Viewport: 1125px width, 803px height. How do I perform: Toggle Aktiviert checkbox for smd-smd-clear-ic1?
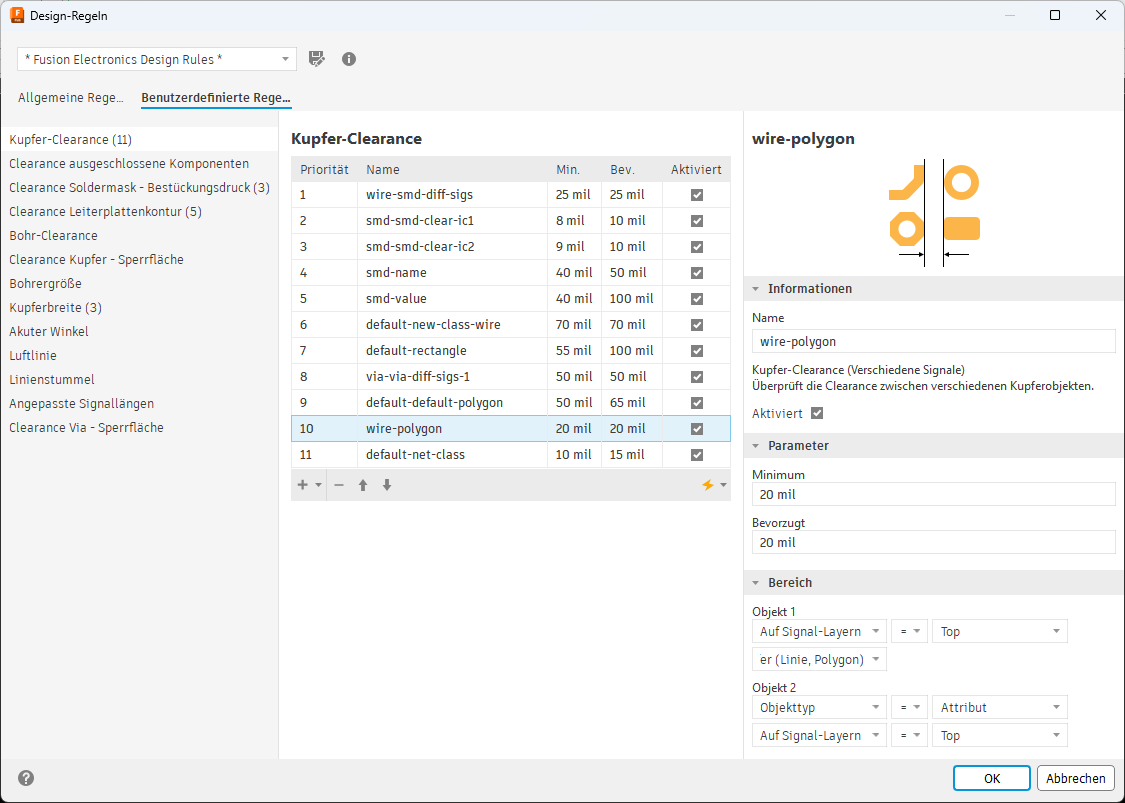[x=697, y=221]
